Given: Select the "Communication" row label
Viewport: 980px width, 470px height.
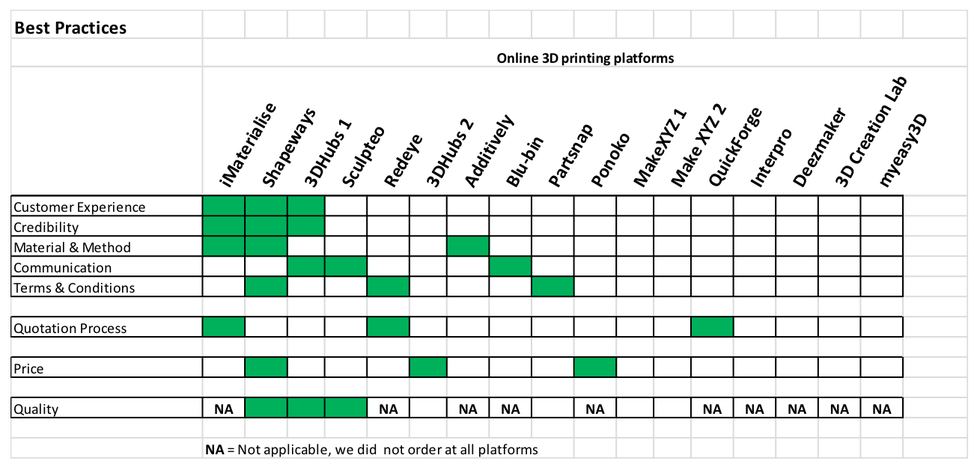Looking at the screenshot, I should pyautogui.click(x=62, y=268).
